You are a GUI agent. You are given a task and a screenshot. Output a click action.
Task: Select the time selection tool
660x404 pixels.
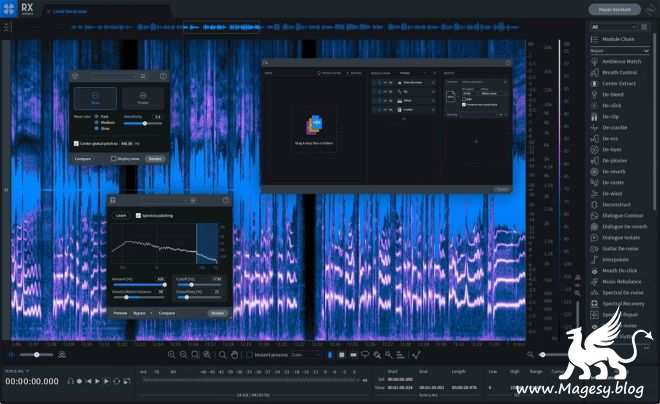(x=330, y=355)
